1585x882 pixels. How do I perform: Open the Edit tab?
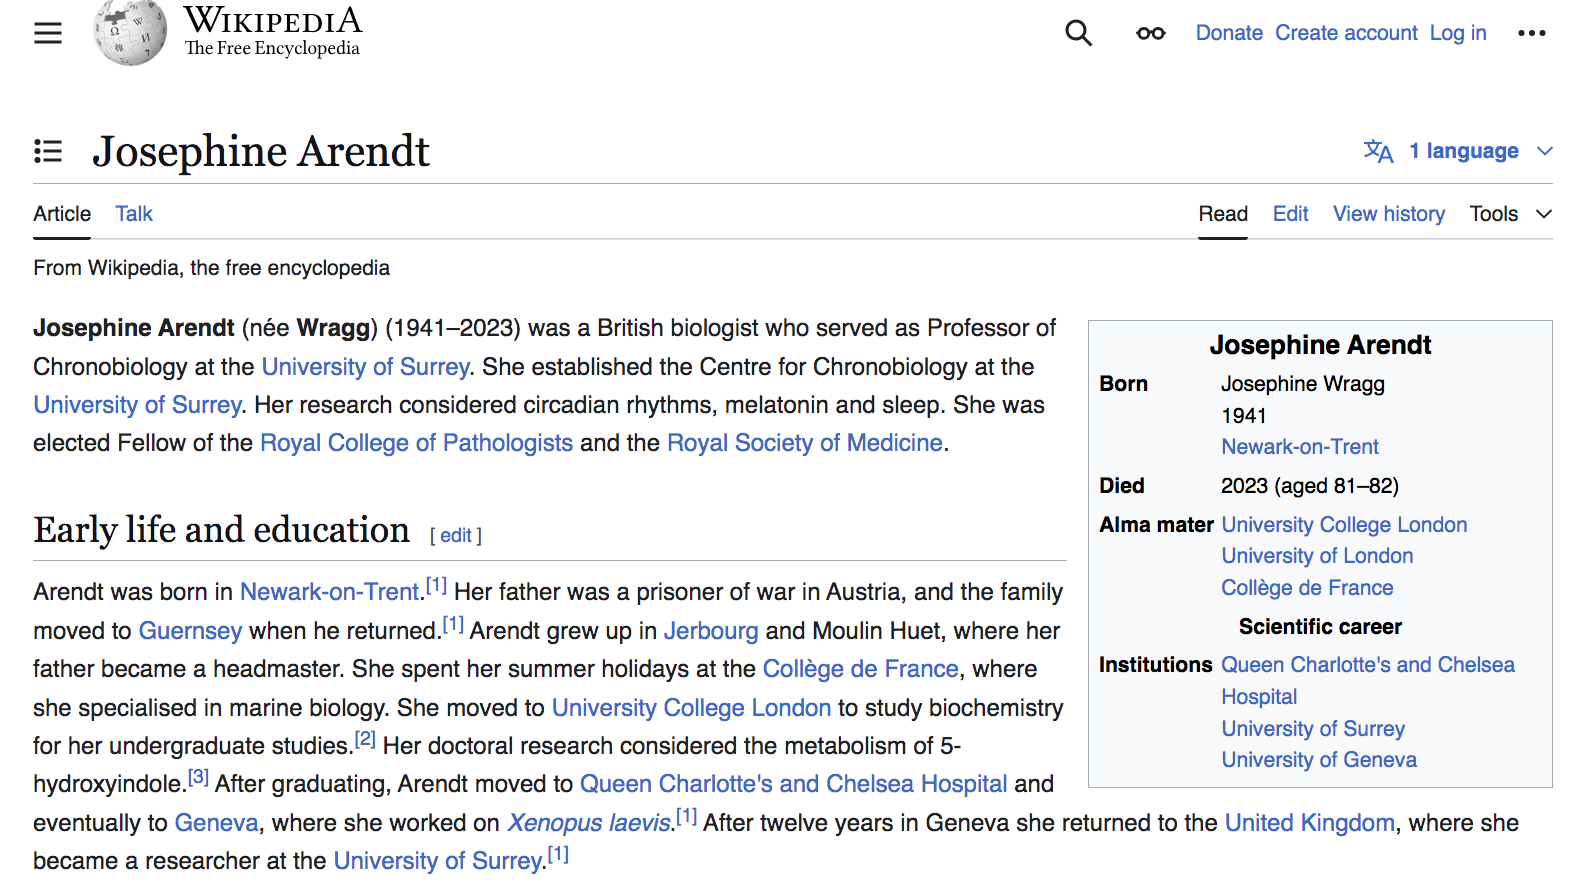[1290, 214]
